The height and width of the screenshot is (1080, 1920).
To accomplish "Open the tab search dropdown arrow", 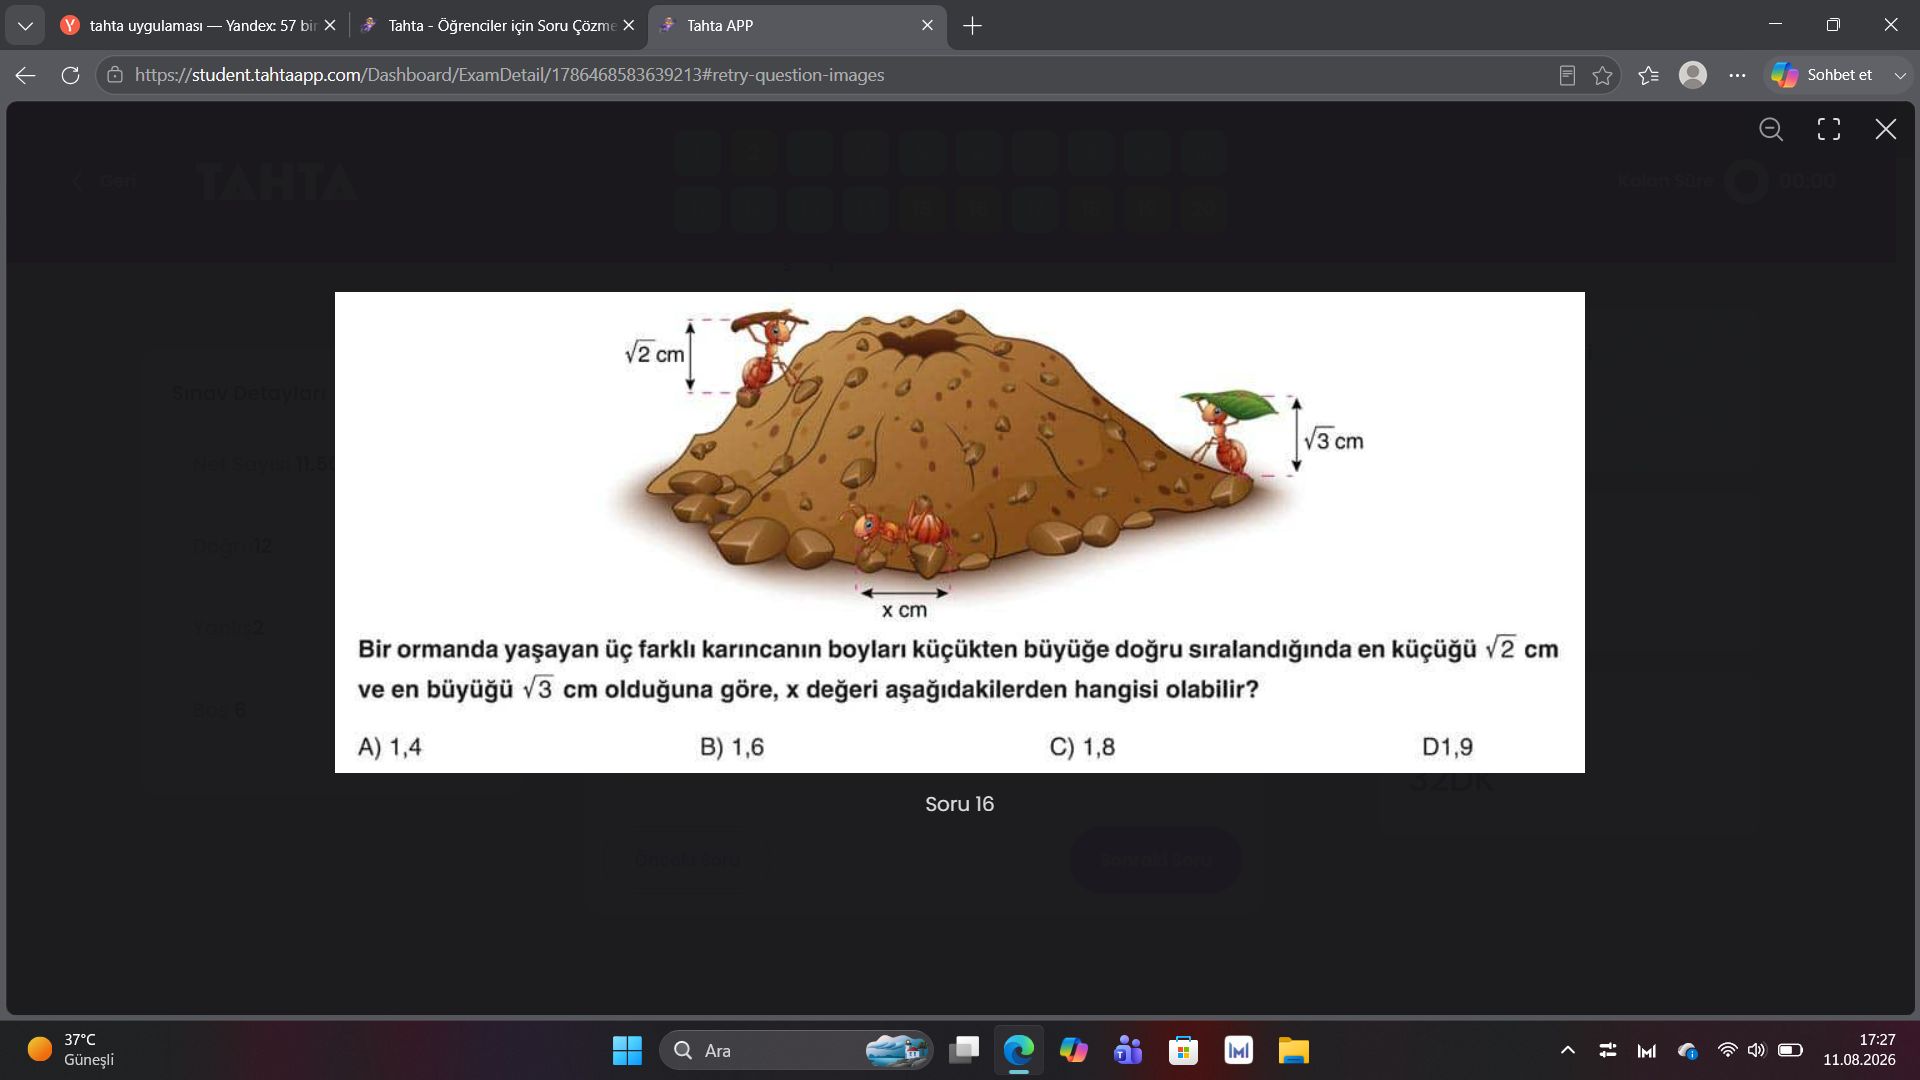I will (x=25, y=26).
